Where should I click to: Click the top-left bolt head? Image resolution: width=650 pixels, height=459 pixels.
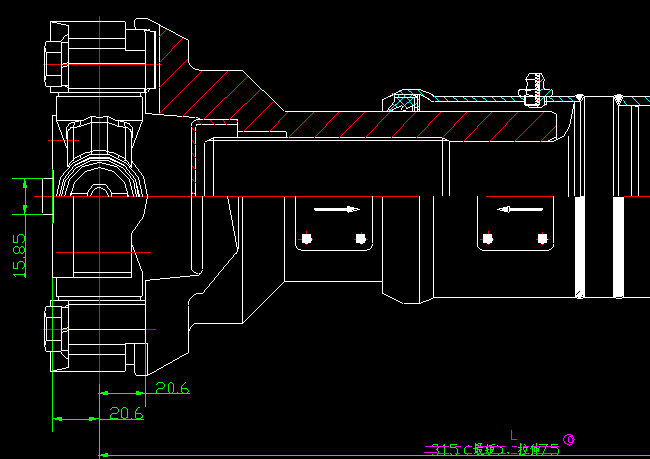(58, 62)
